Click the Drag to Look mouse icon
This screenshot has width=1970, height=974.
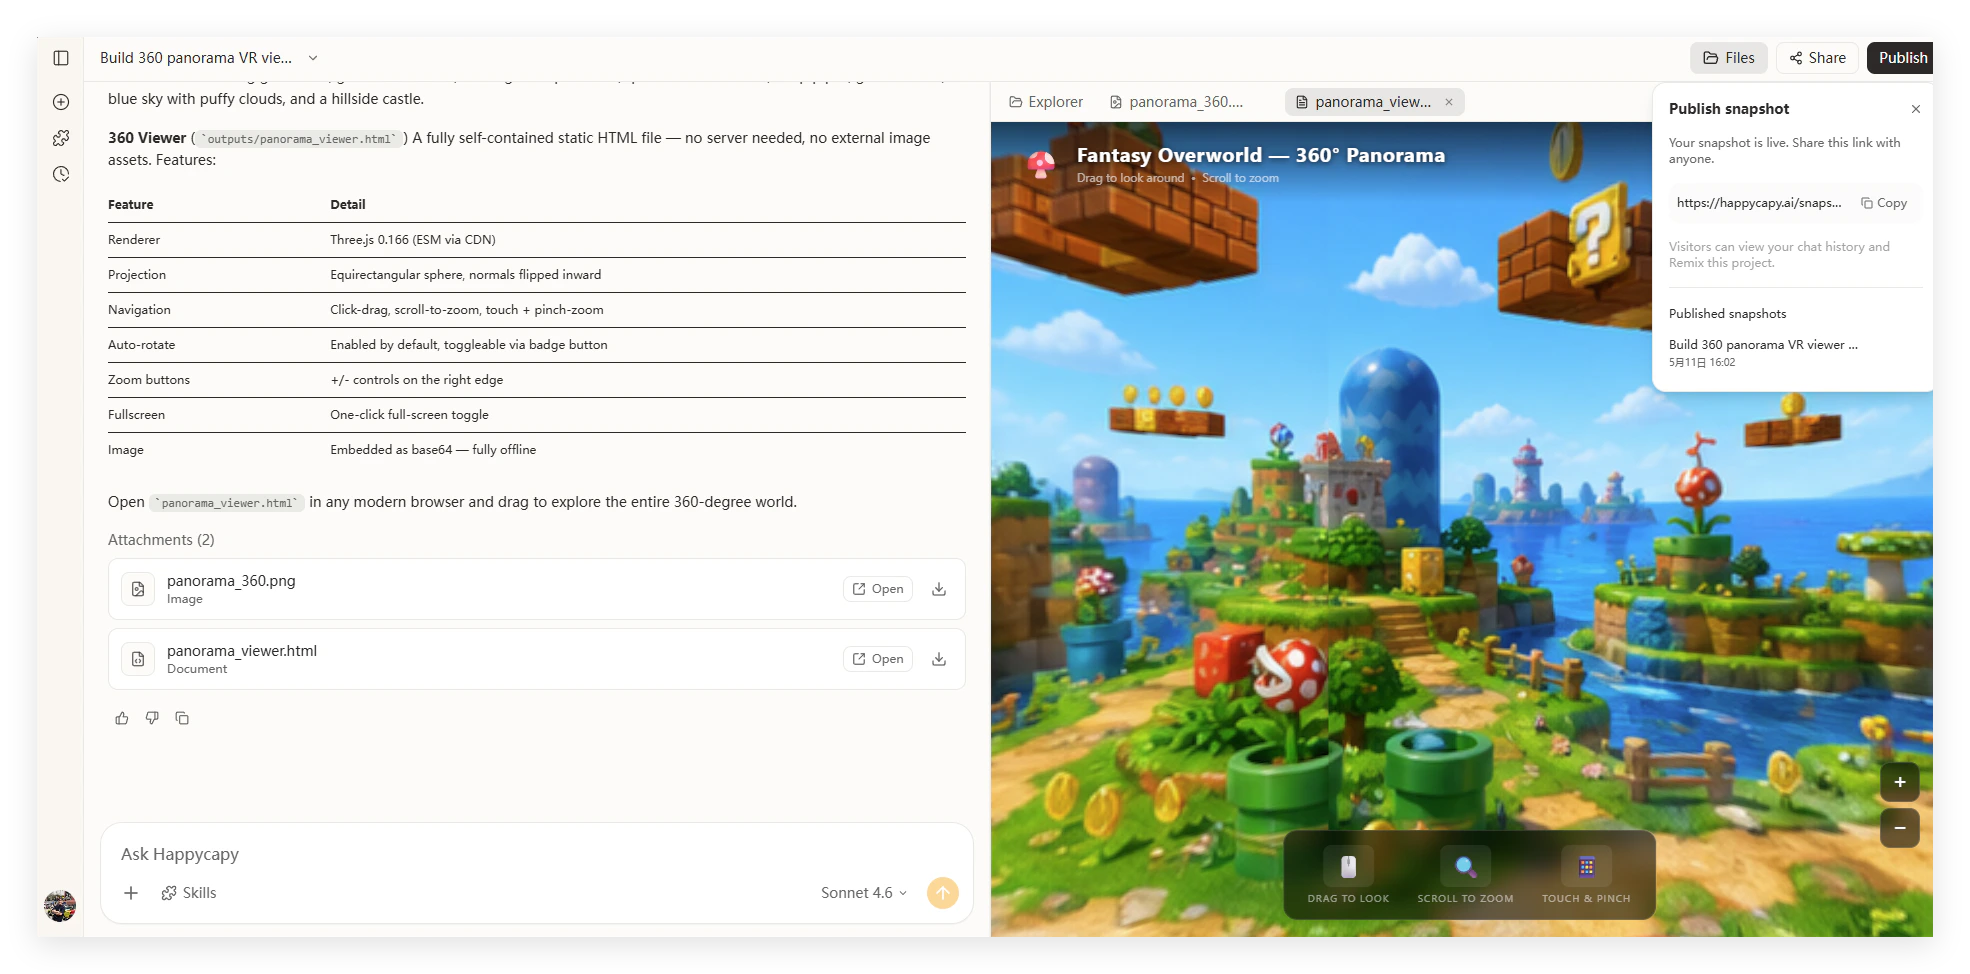click(1348, 866)
